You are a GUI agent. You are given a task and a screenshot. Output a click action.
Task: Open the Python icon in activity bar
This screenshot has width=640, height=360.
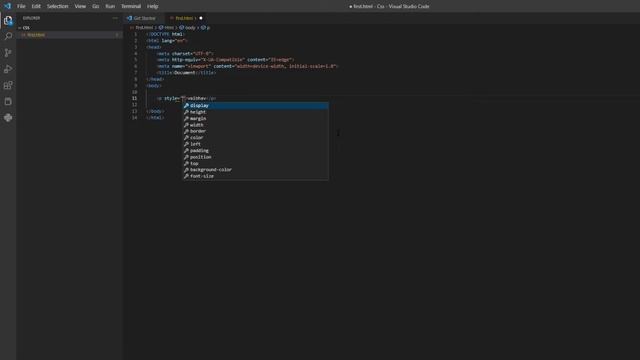point(8,118)
